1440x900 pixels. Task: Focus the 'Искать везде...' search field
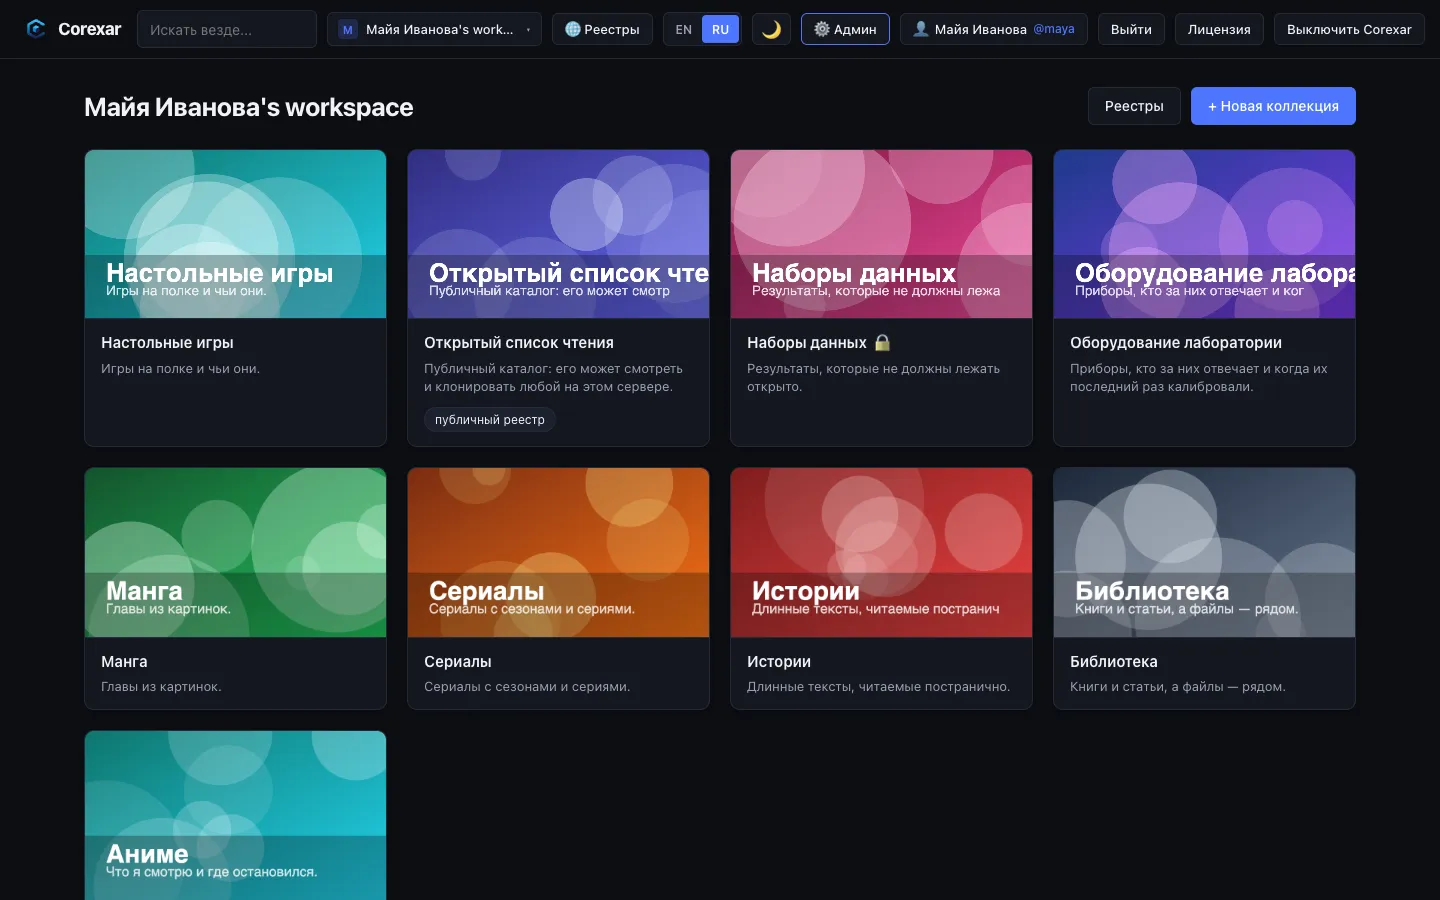click(x=227, y=29)
